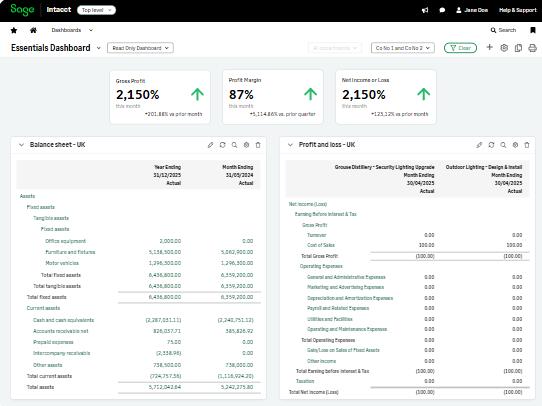Click the favorites star icon

tap(14, 30)
